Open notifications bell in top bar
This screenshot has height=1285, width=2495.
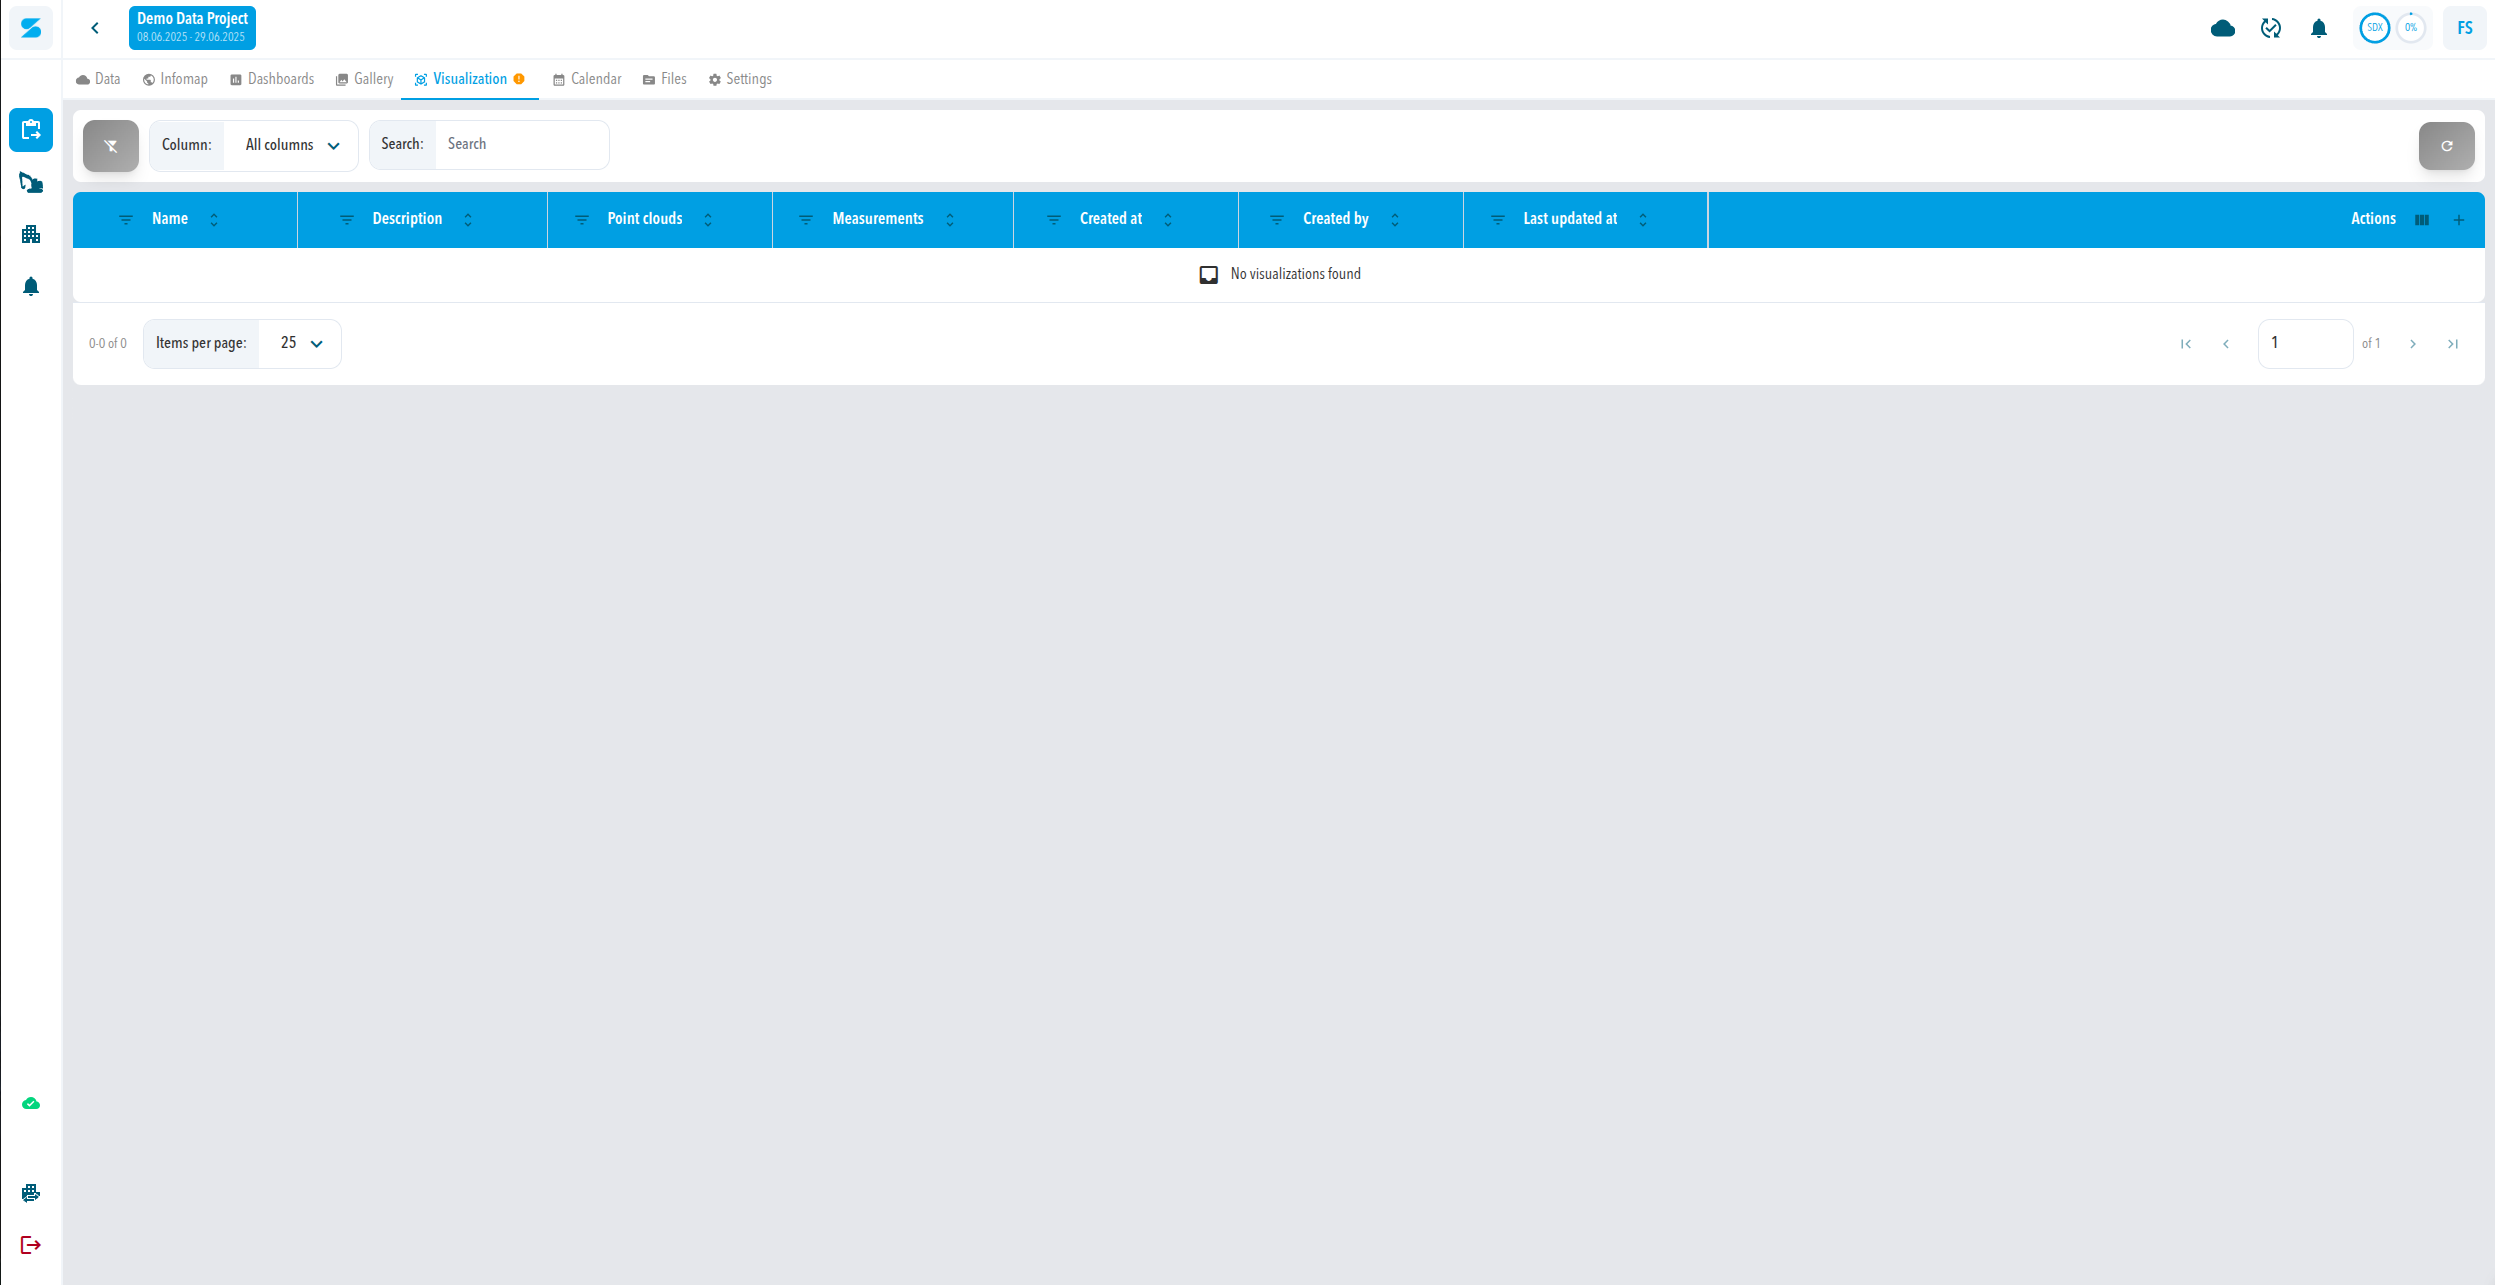click(x=2318, y=28)
